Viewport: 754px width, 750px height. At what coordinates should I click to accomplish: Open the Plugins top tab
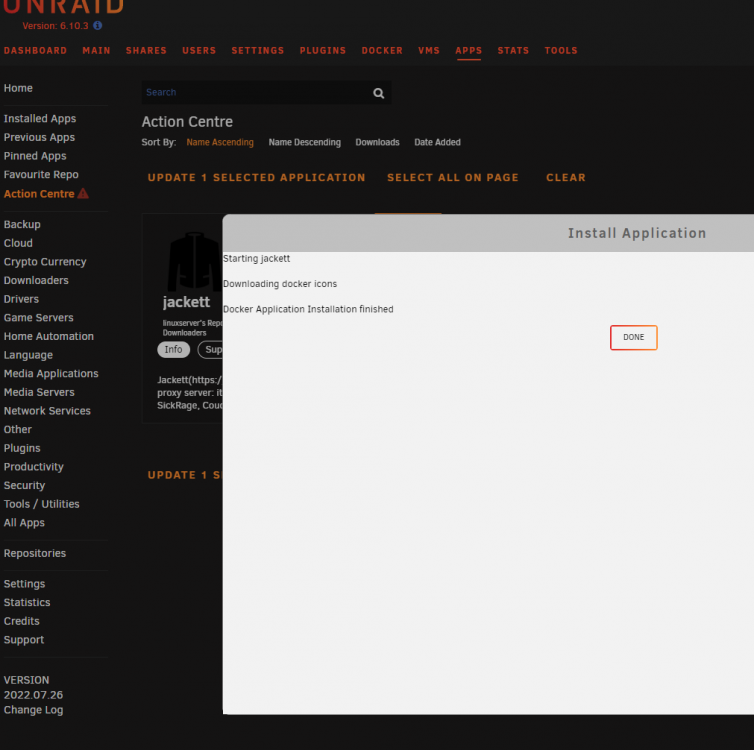(x=323, y=50)
